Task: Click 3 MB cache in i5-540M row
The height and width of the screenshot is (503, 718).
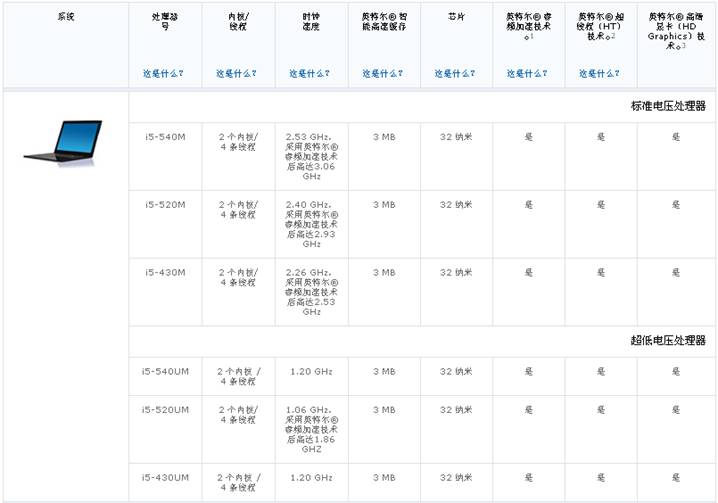Action: coord(384,137)
